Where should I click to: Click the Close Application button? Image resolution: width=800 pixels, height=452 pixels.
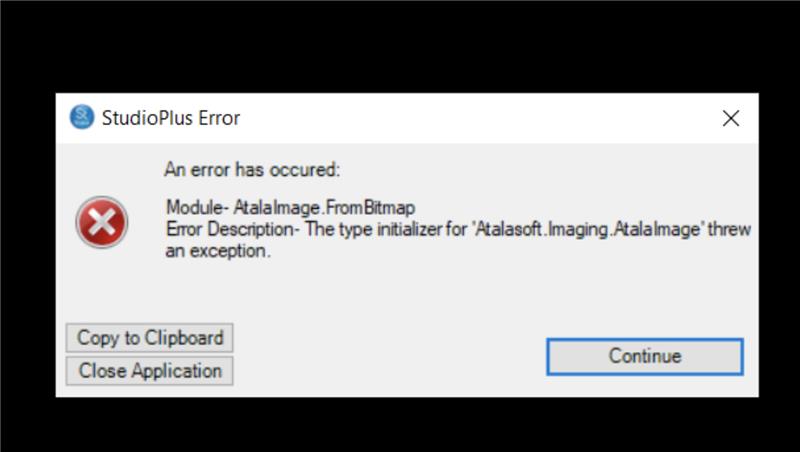pyautogui.click(x=149, y=371)
